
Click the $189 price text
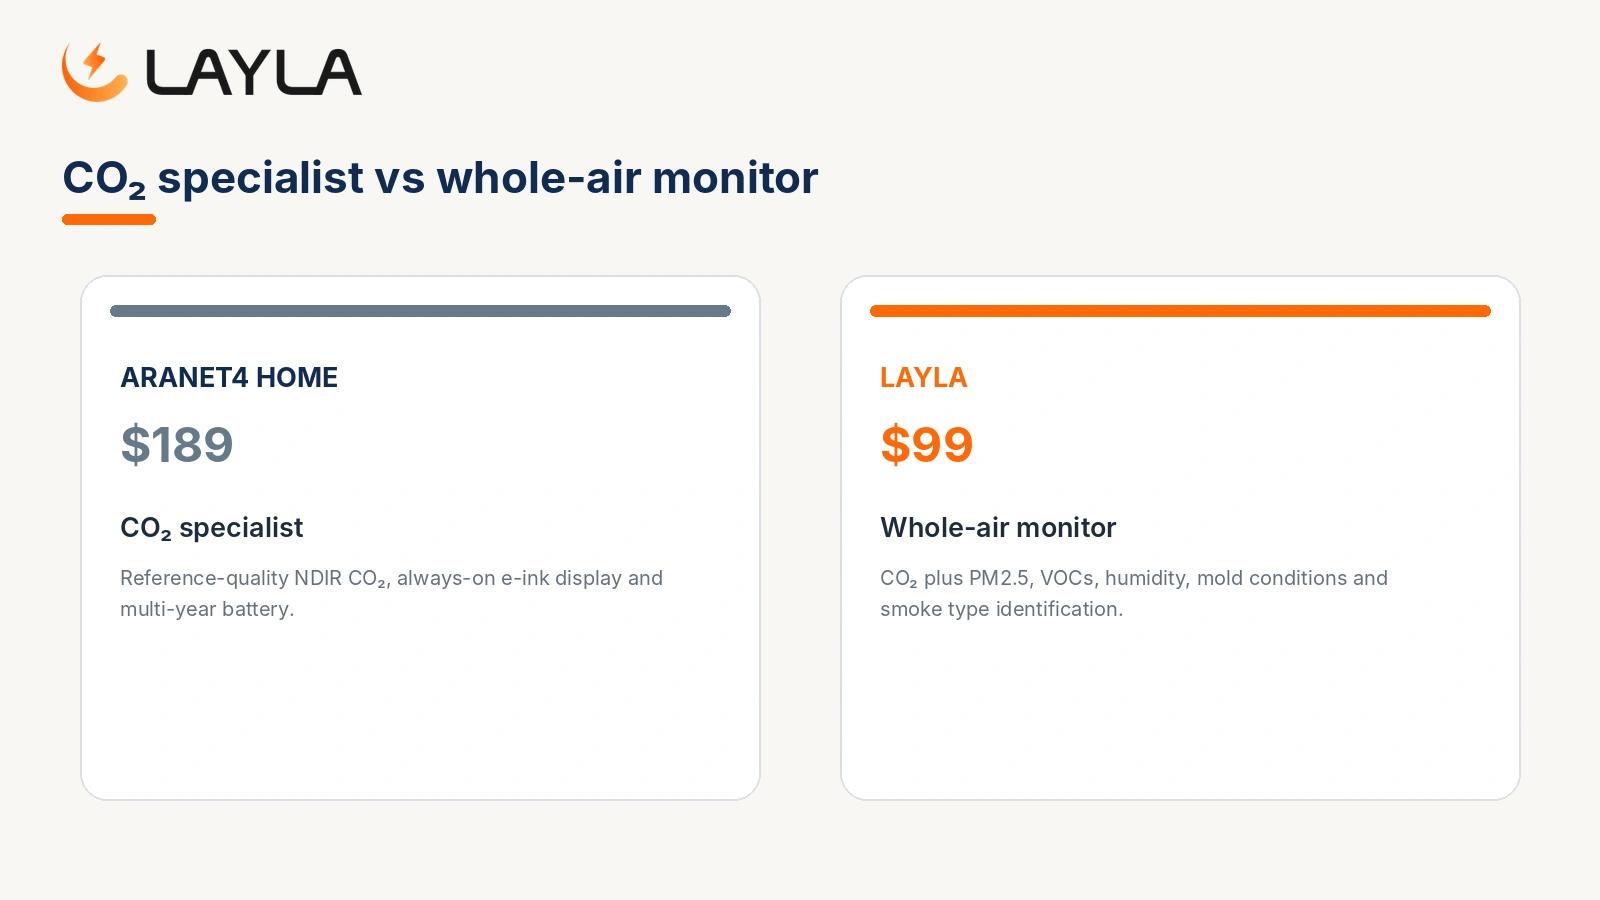coord(177,444)
